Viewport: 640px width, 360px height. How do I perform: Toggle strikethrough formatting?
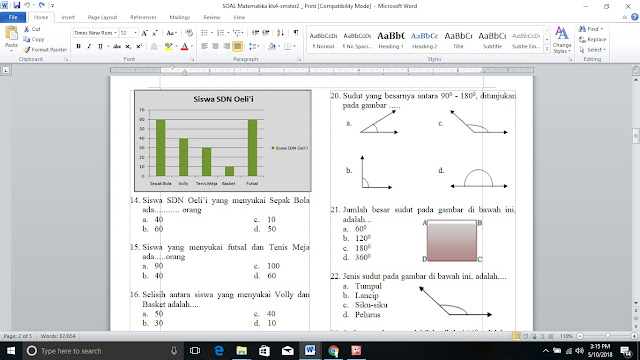click(x=117, y=47)
